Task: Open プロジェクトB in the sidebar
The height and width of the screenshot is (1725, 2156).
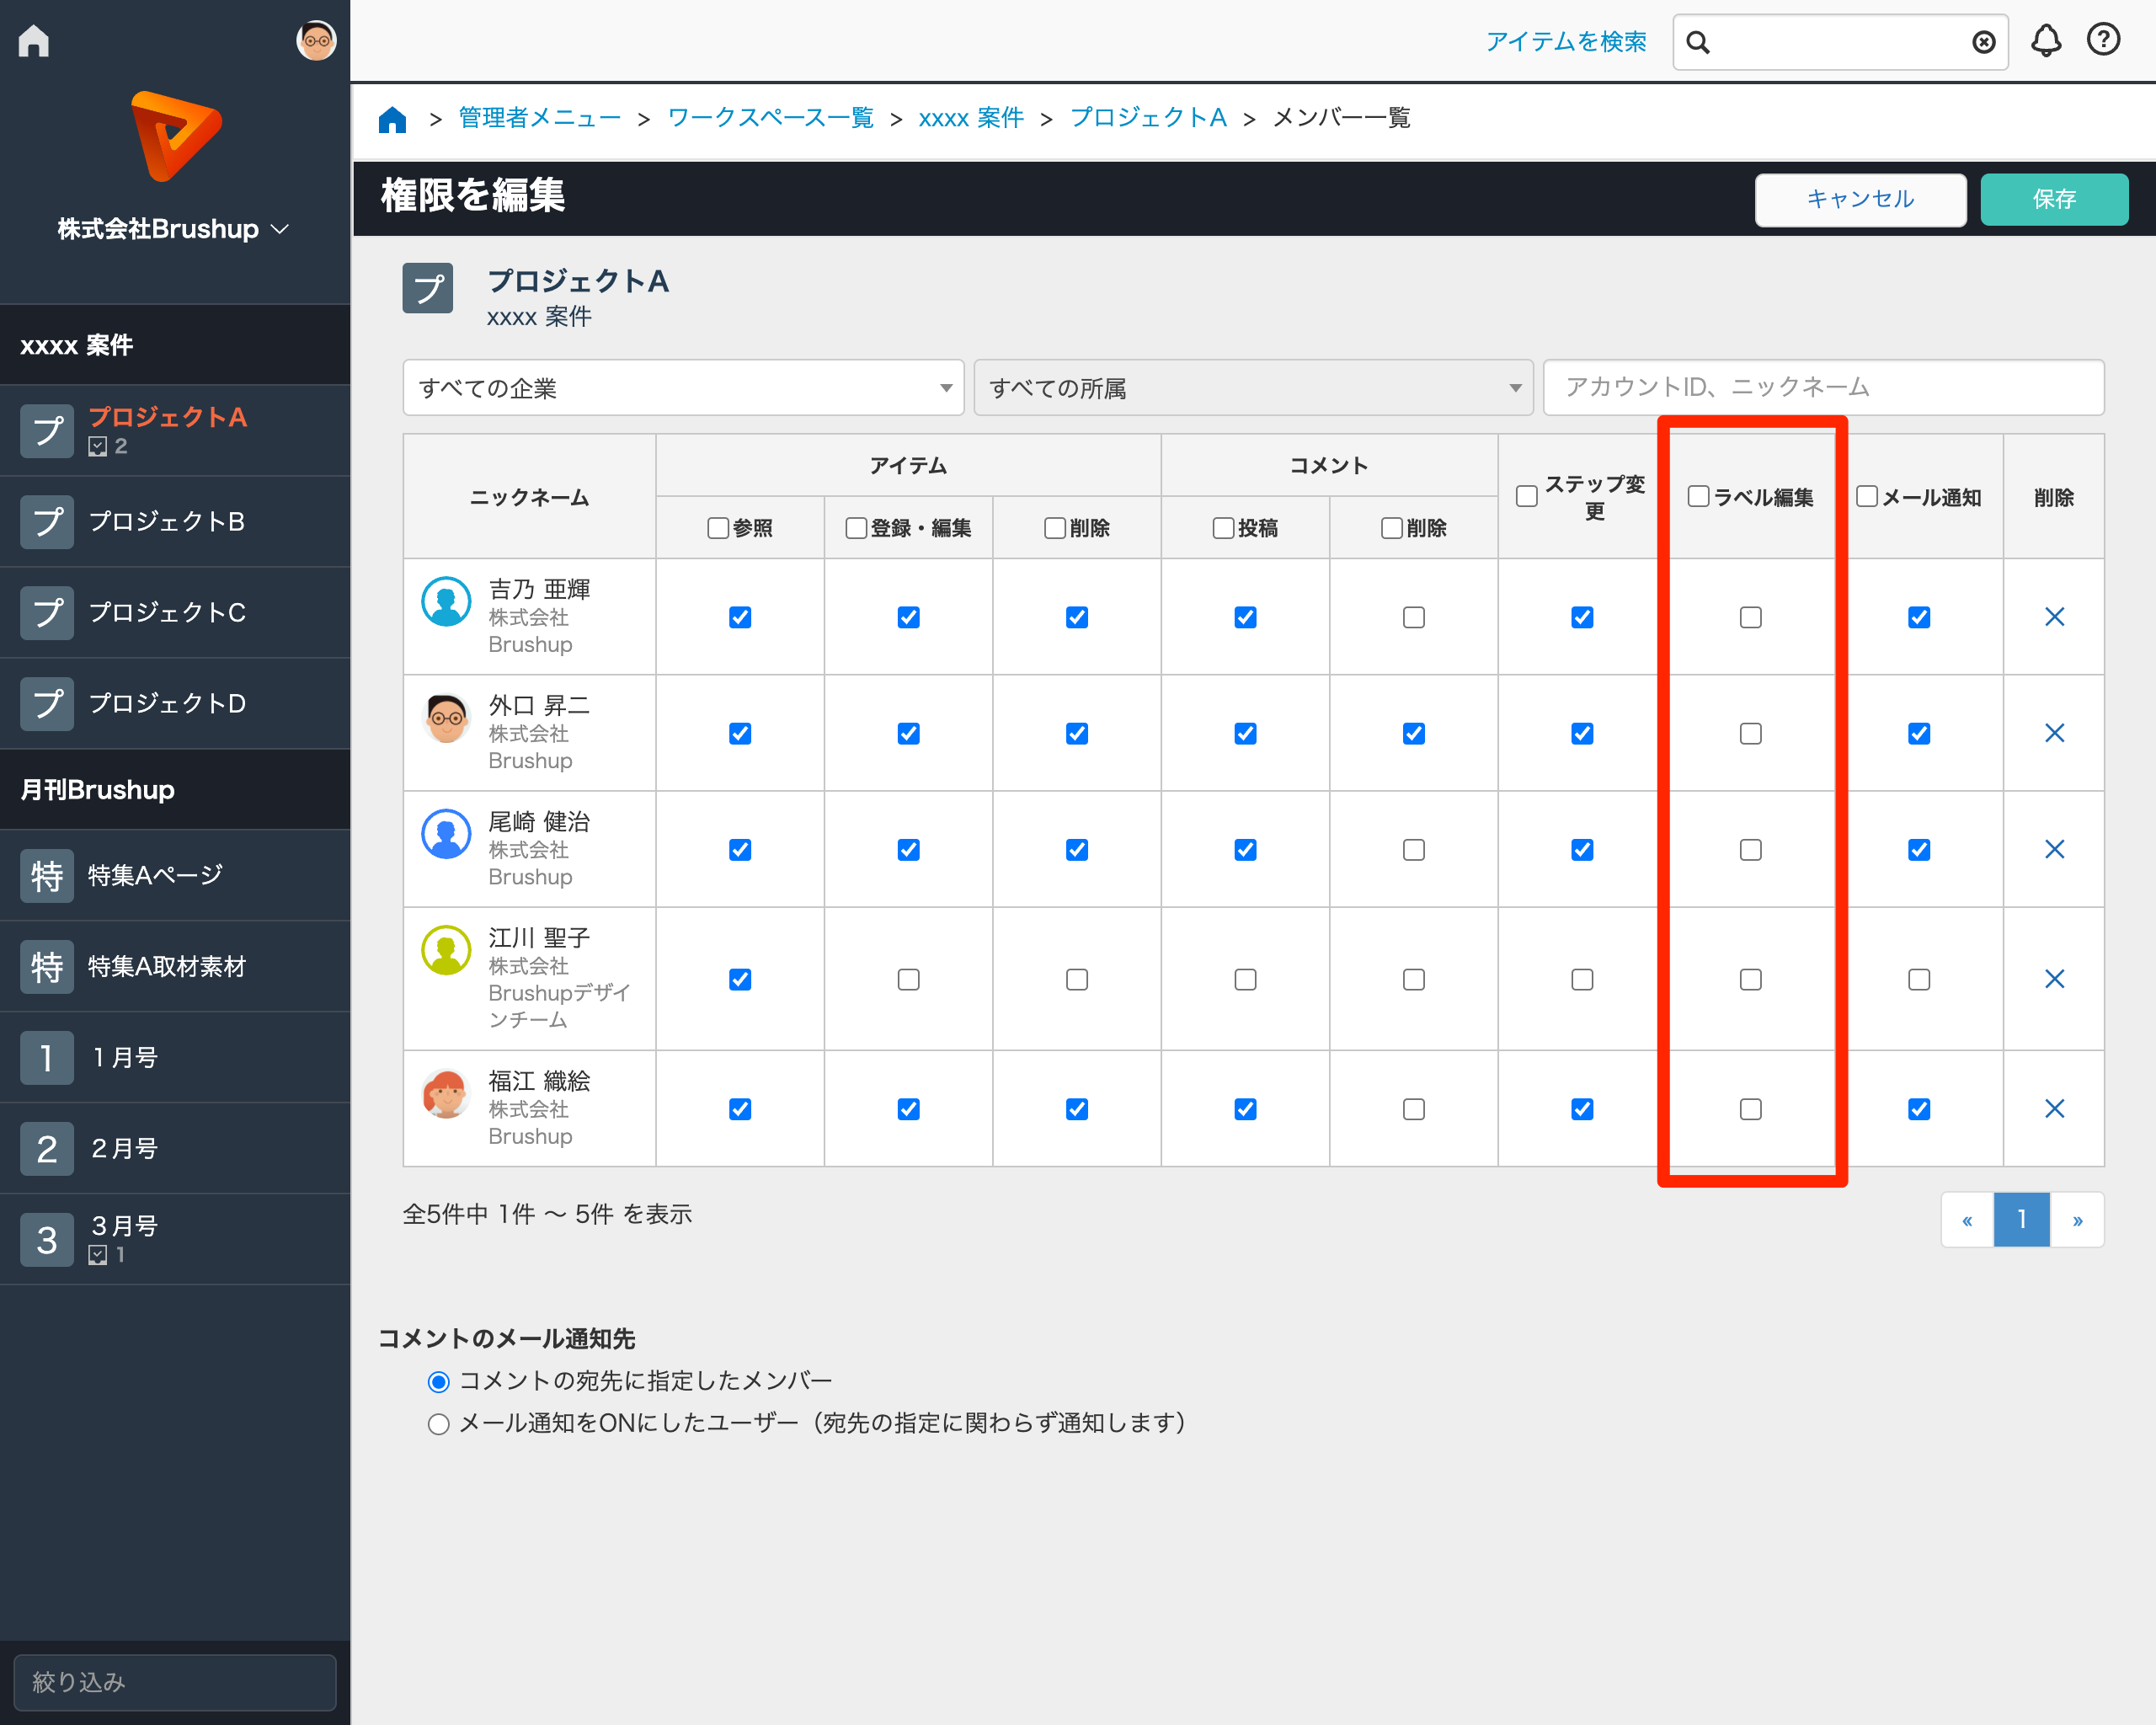Action: click(x=167, y=521)
